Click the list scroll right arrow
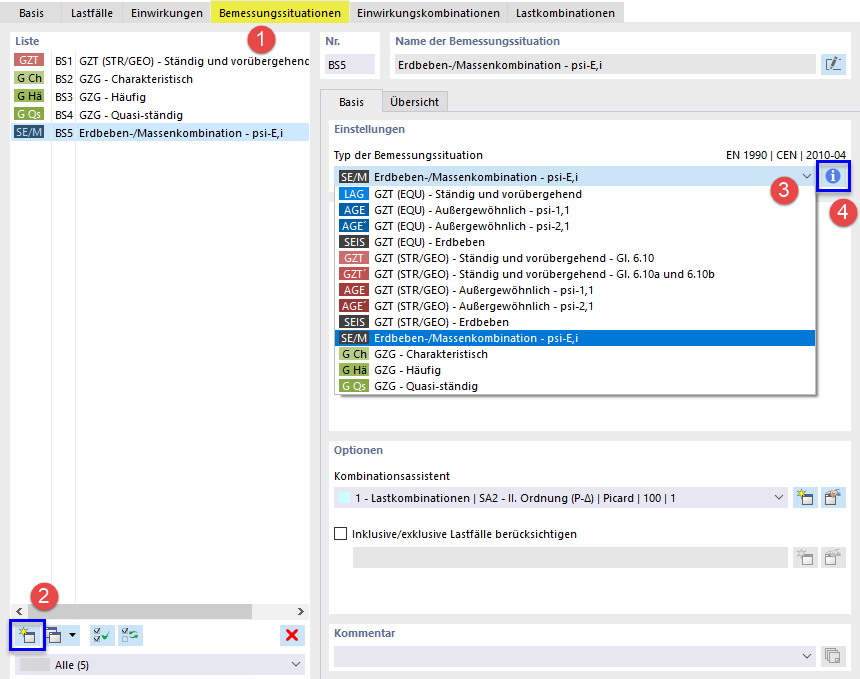The width and height of the screenshot is (860, 679). pyautogui.click(x=301, y=611)
